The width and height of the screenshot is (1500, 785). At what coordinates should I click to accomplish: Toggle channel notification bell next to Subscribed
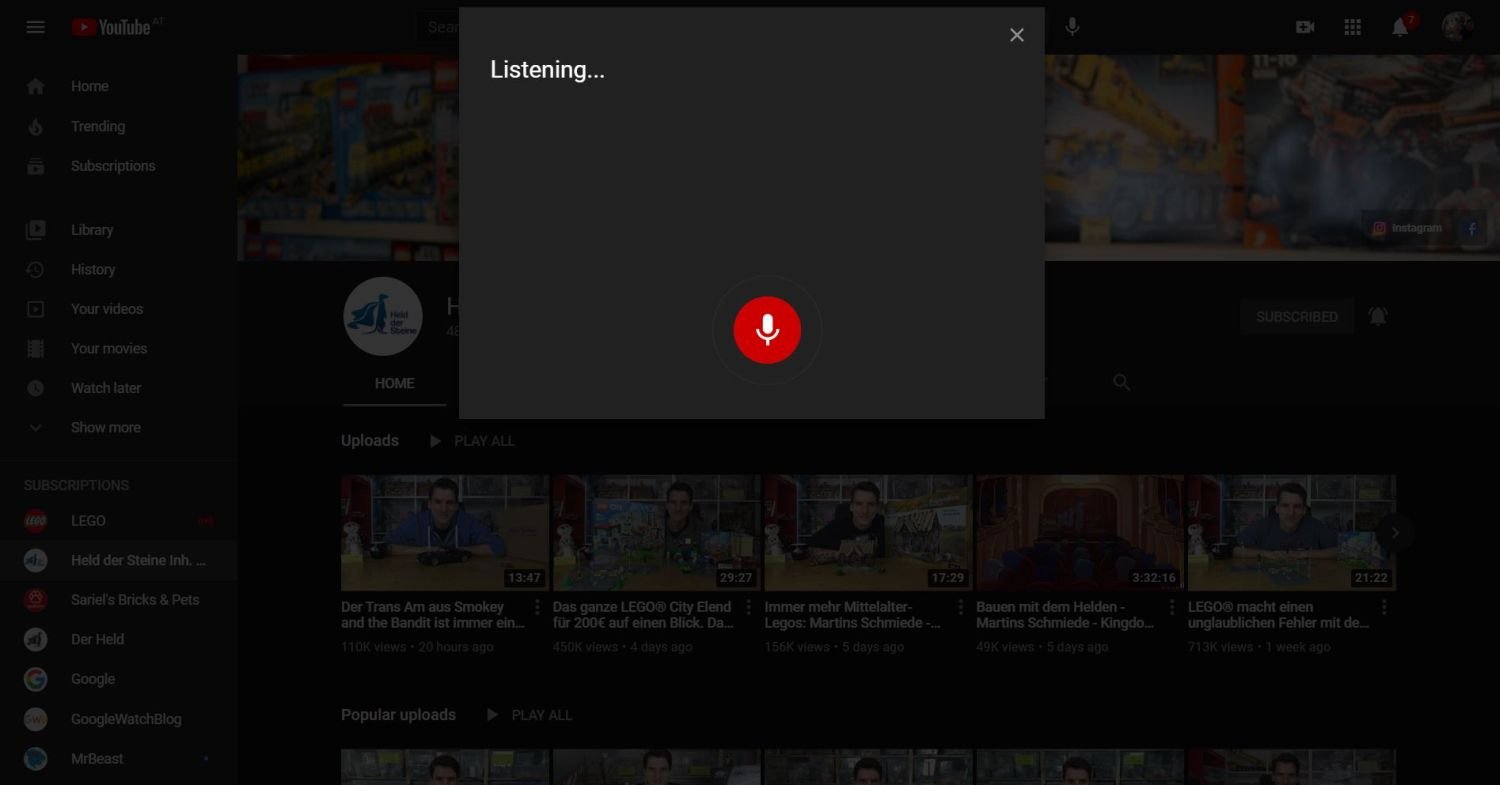tap(1378, 317)
